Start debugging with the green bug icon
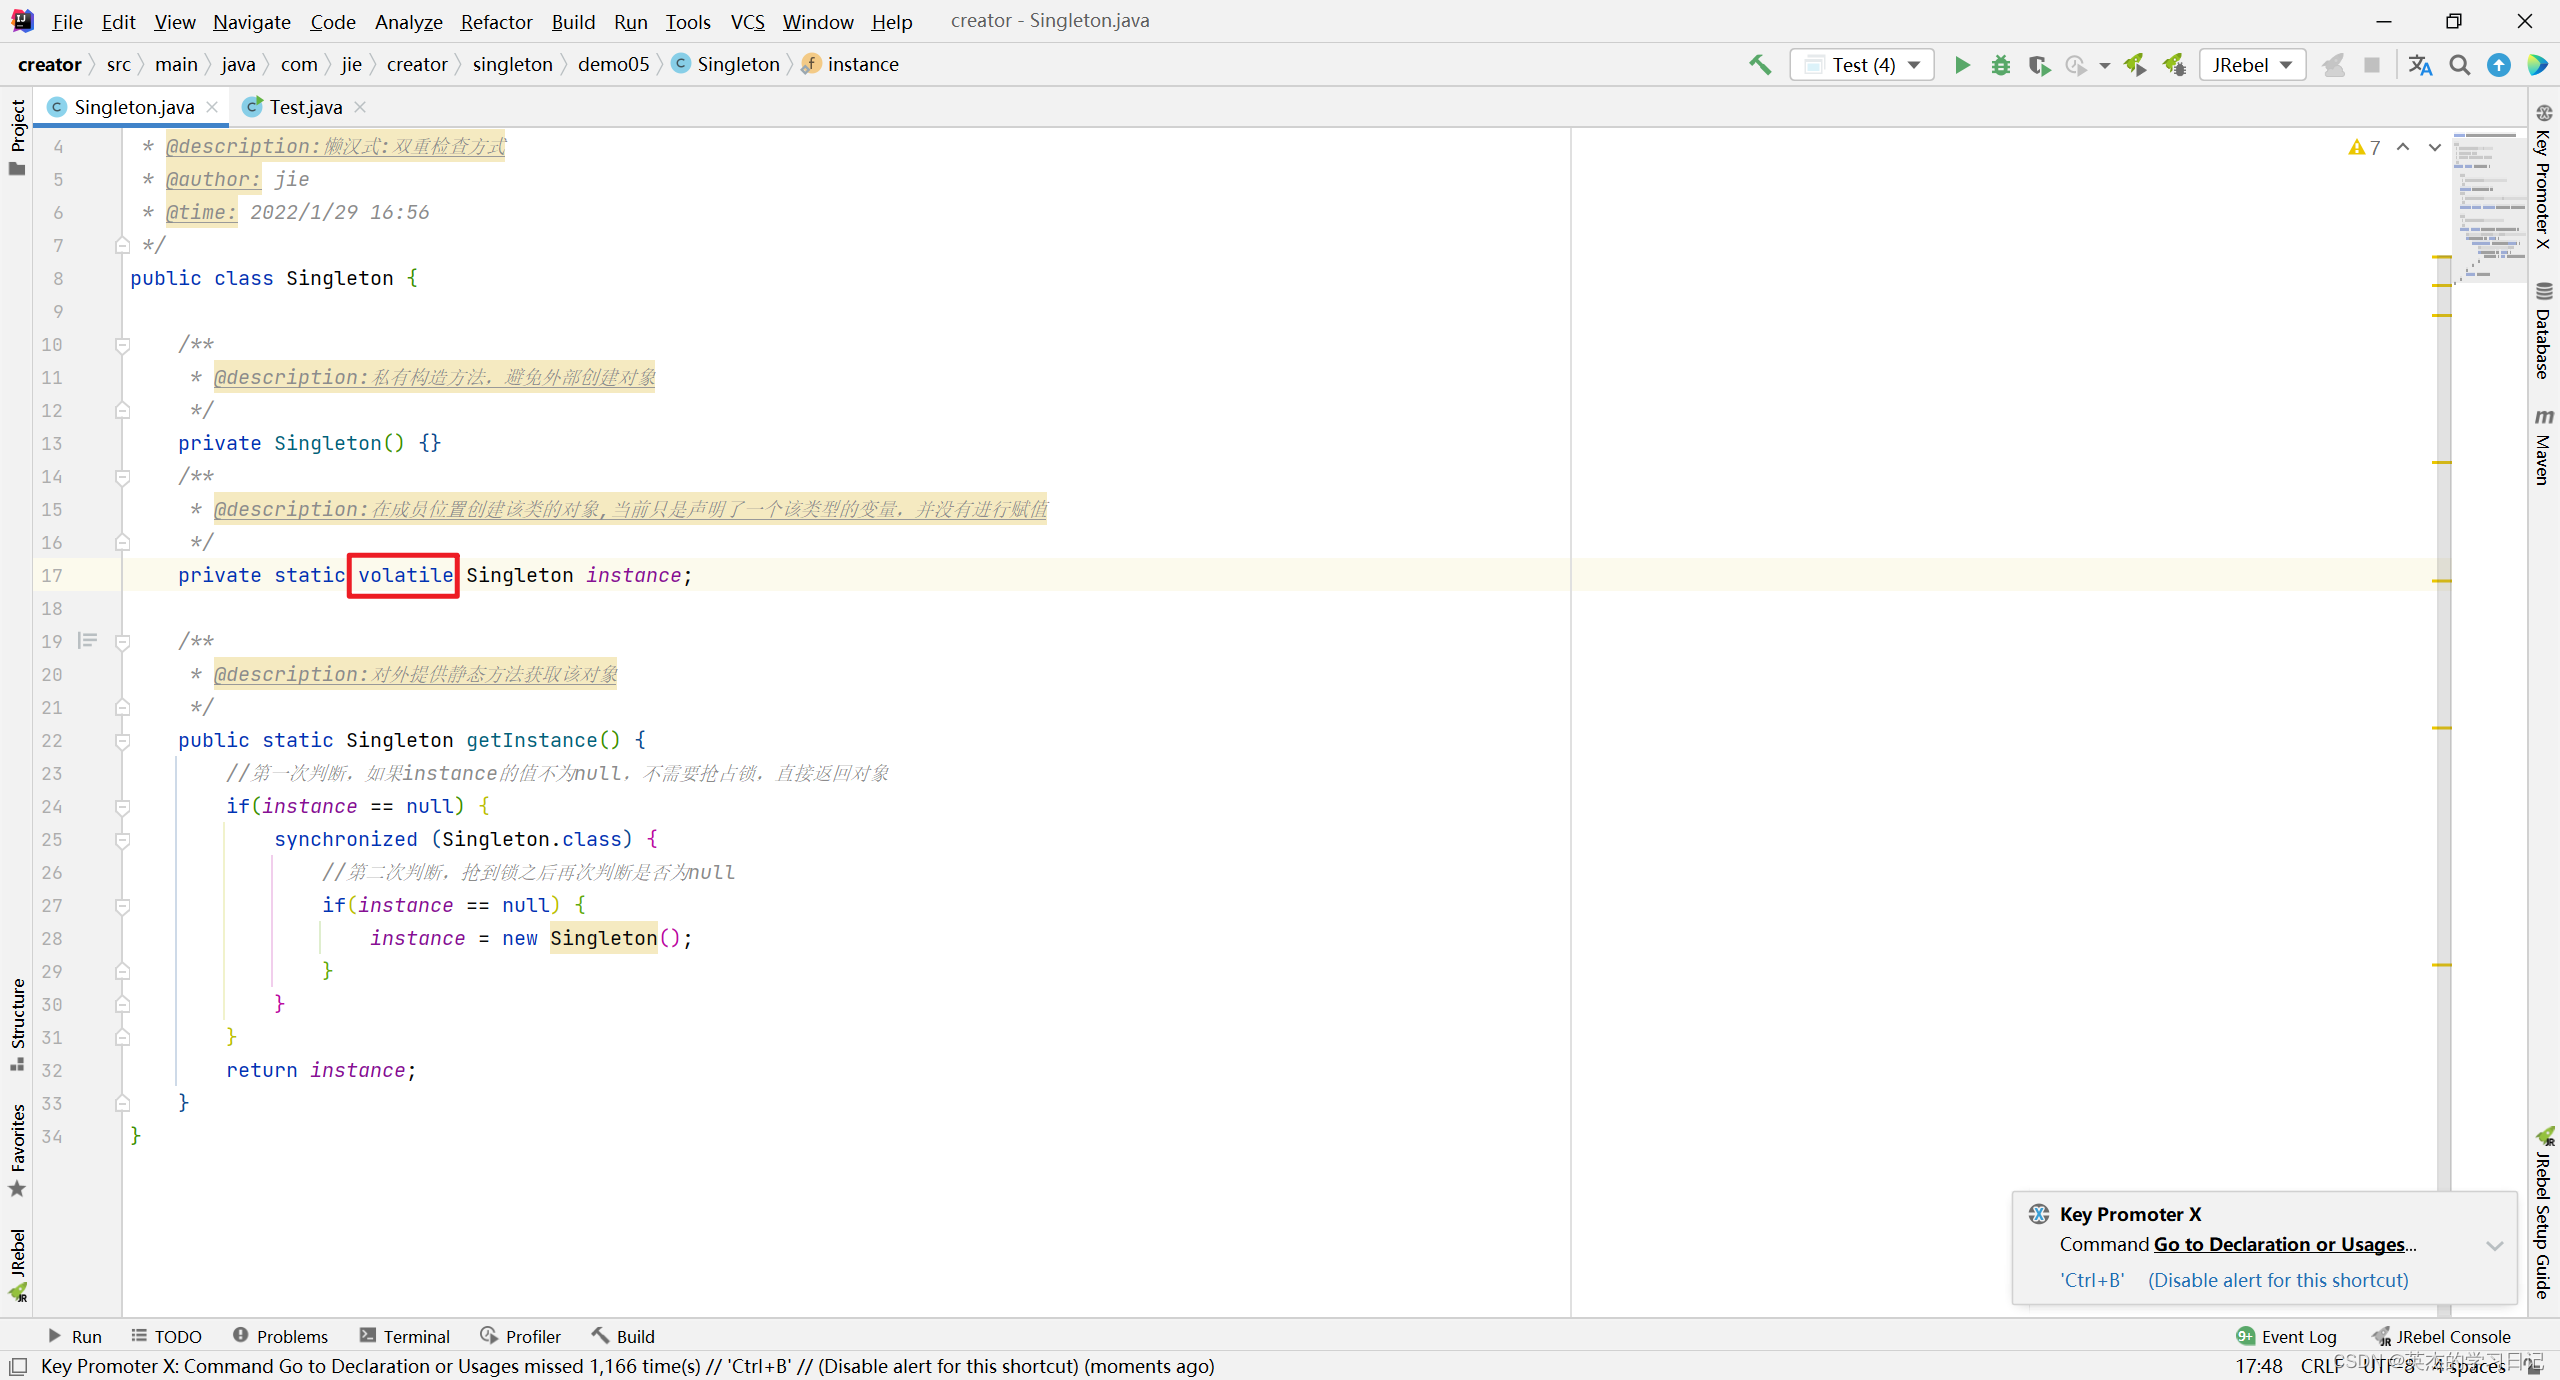Image resolution: width=2560 pixels, height=1380 pixels. tap(2000, 65)
